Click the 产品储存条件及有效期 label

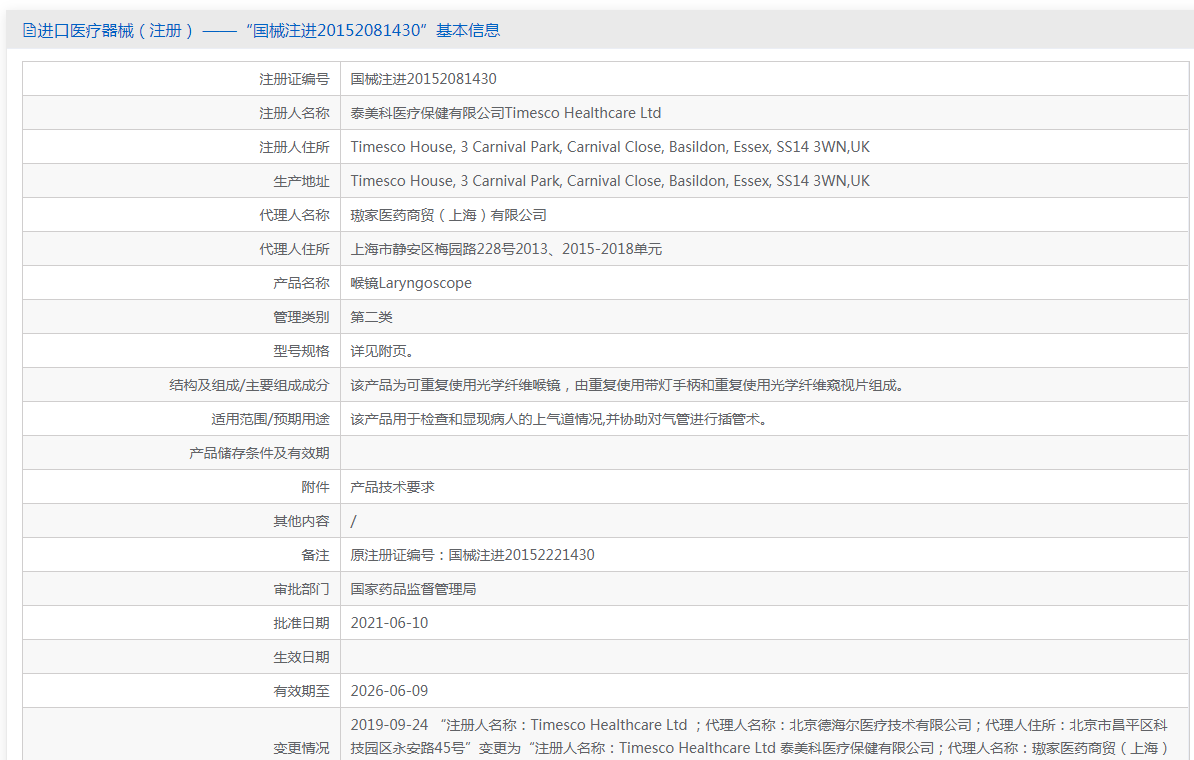[x=259, y=453]
